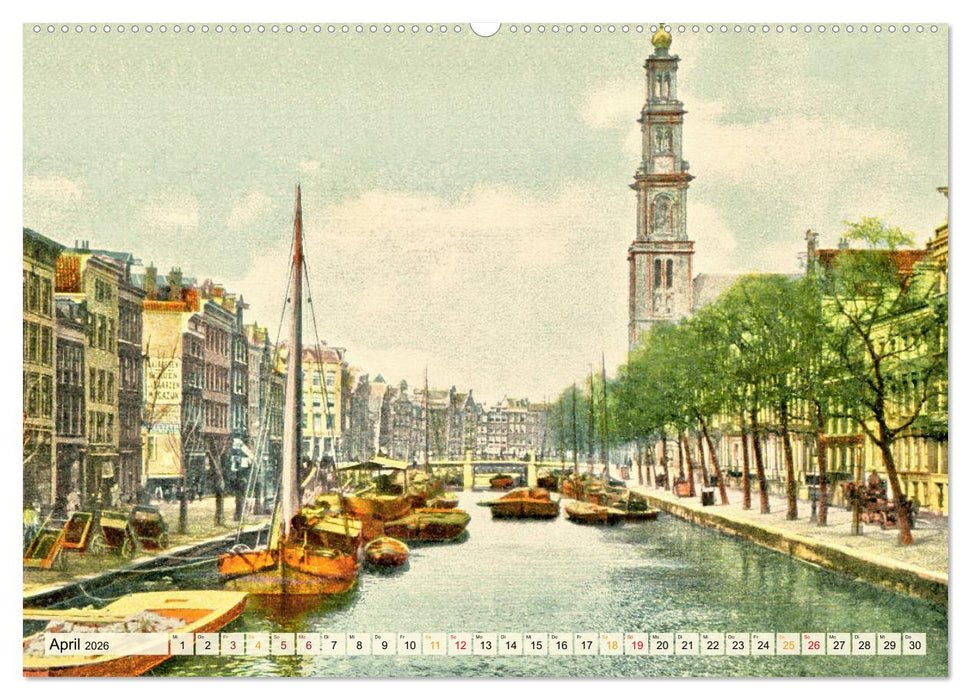Click the bridge crossing the canal
Viewport: 971px width, 700px height.
point(500,465)
